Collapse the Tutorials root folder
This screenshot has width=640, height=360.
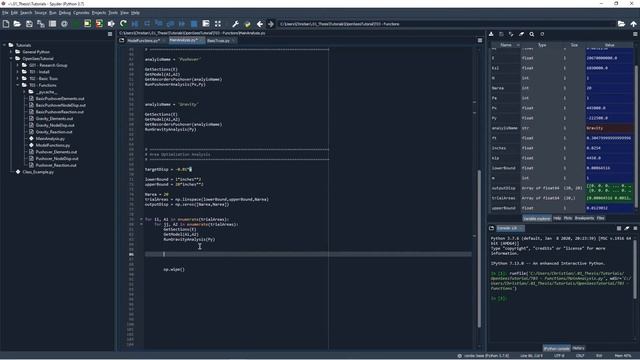tap(4, 45)
